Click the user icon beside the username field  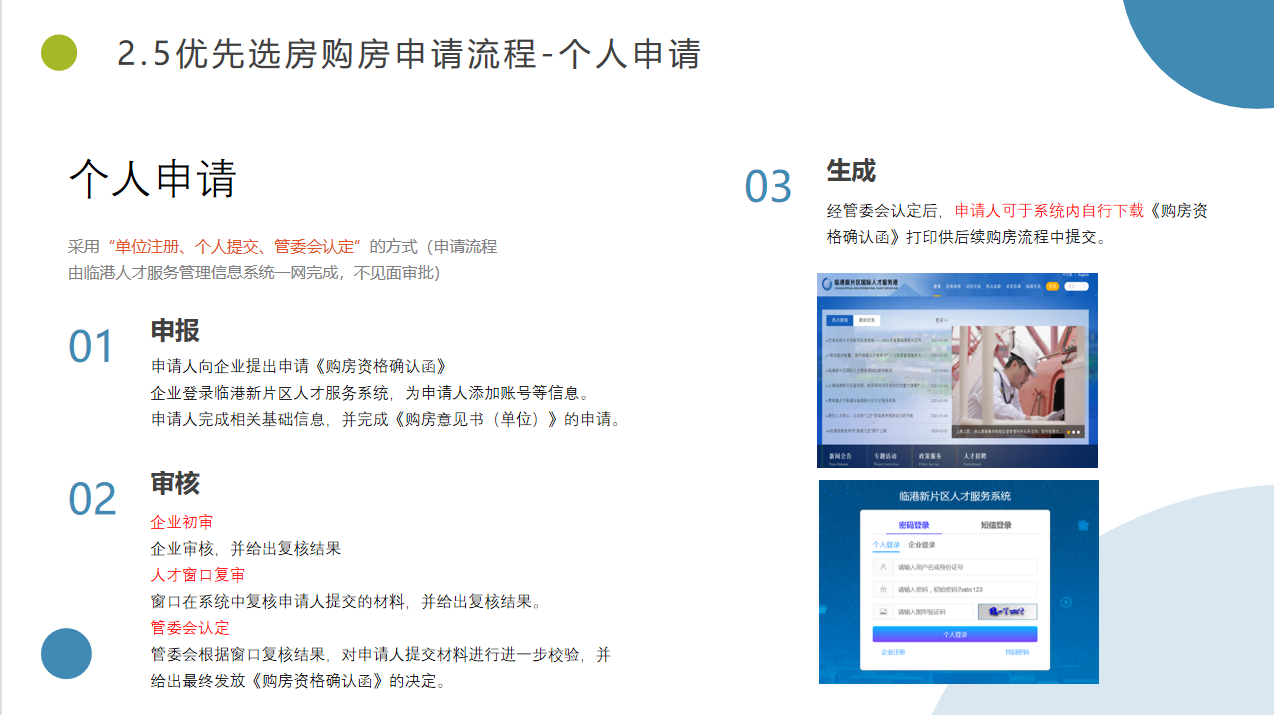(883, 567)
